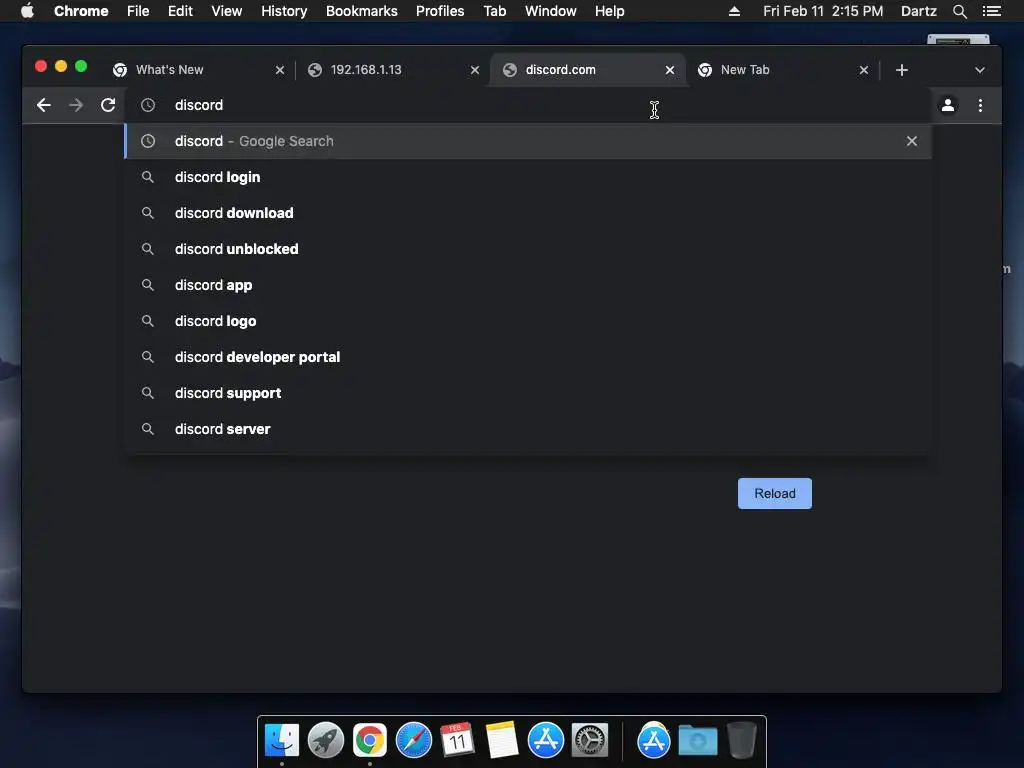Select the discord app suggestion
Viewport: 1024px width, 768px height.
(x=528, y=285)
